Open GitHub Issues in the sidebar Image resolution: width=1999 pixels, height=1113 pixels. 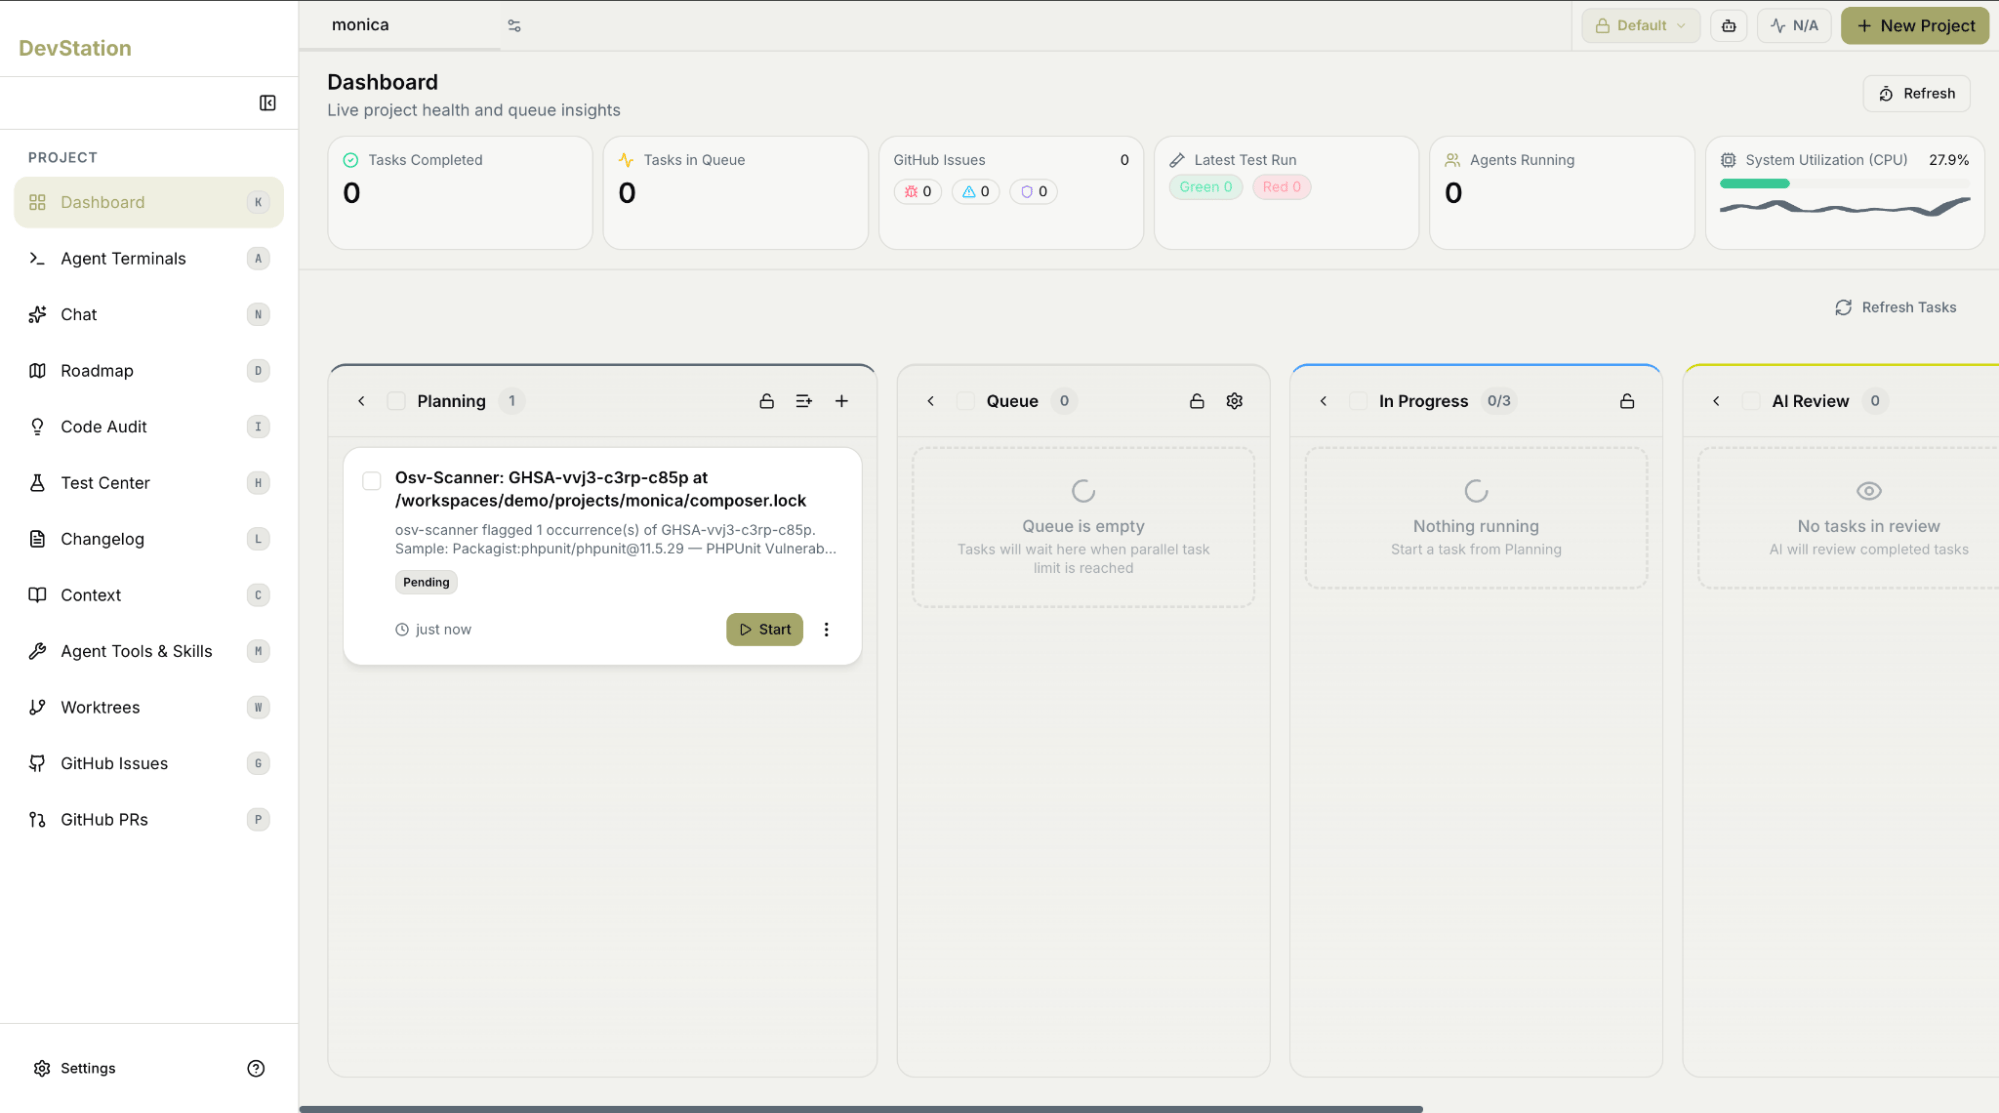tap(149, 763)
